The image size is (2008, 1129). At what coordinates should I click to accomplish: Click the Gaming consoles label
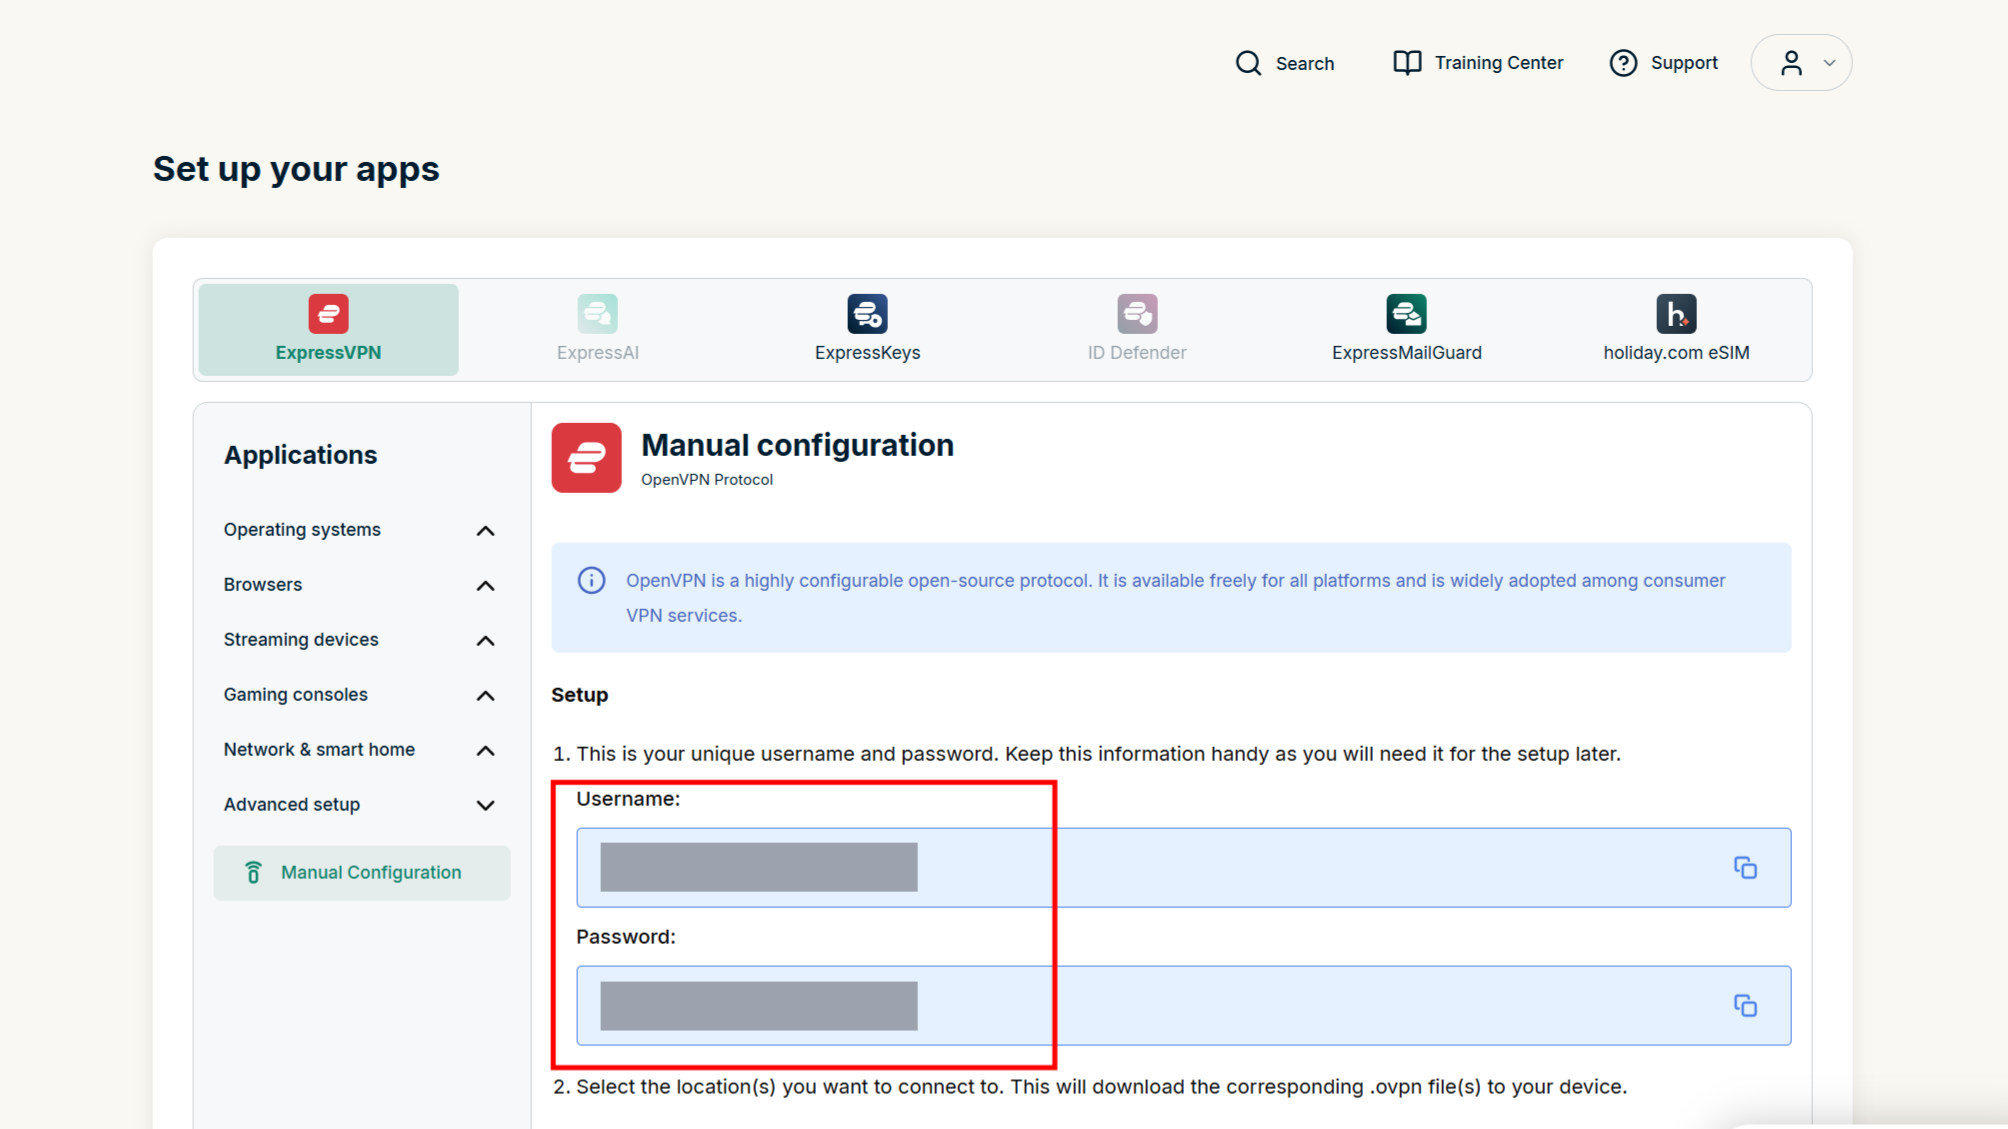tap(295, 695)
